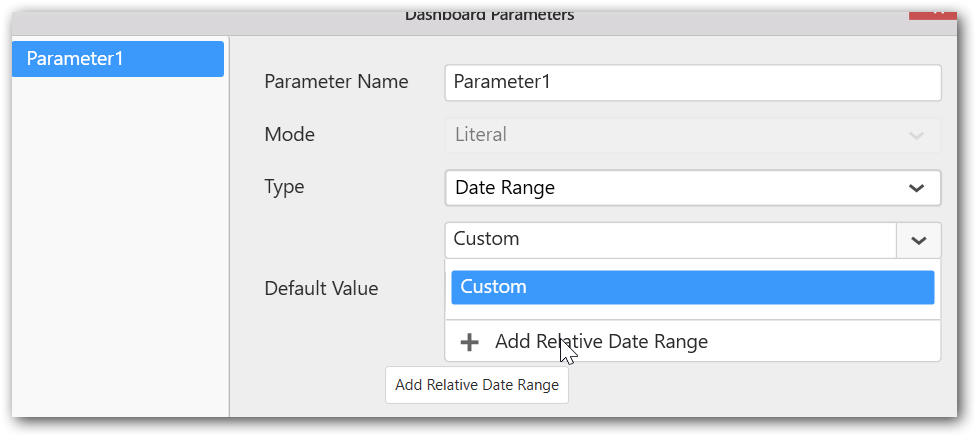Click the Mode dropdown showing Literal
This screenshot has width=977, height=437.
click(680, 135)
